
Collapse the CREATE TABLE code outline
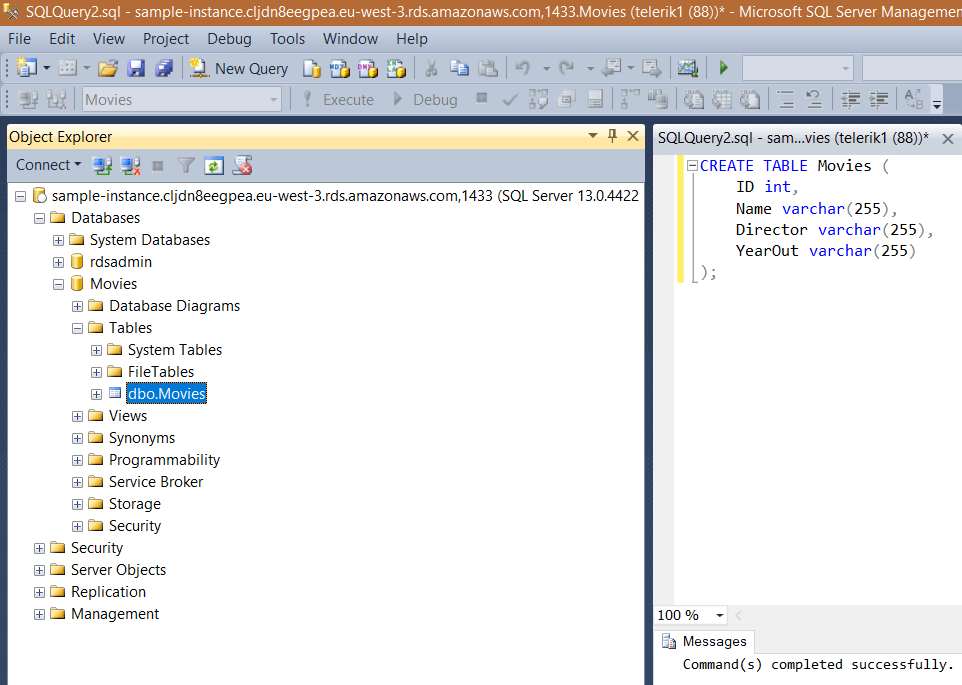[x=692, y=166]
